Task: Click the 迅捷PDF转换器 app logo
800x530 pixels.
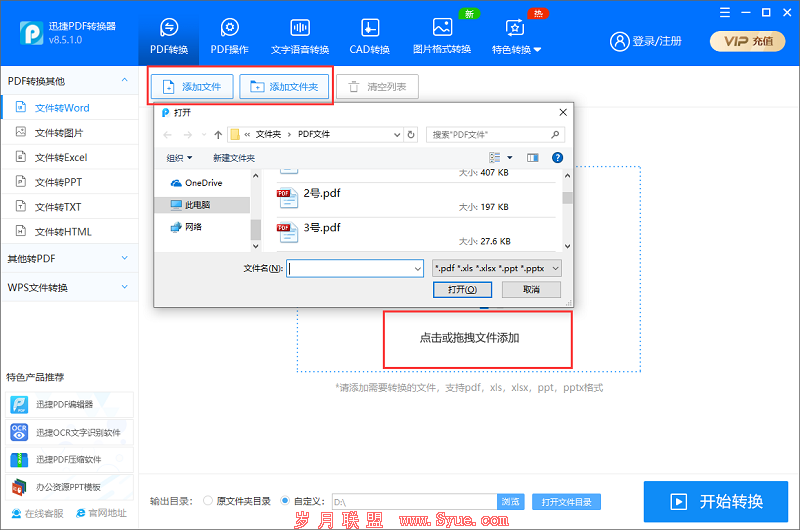Action: [31, 33]
